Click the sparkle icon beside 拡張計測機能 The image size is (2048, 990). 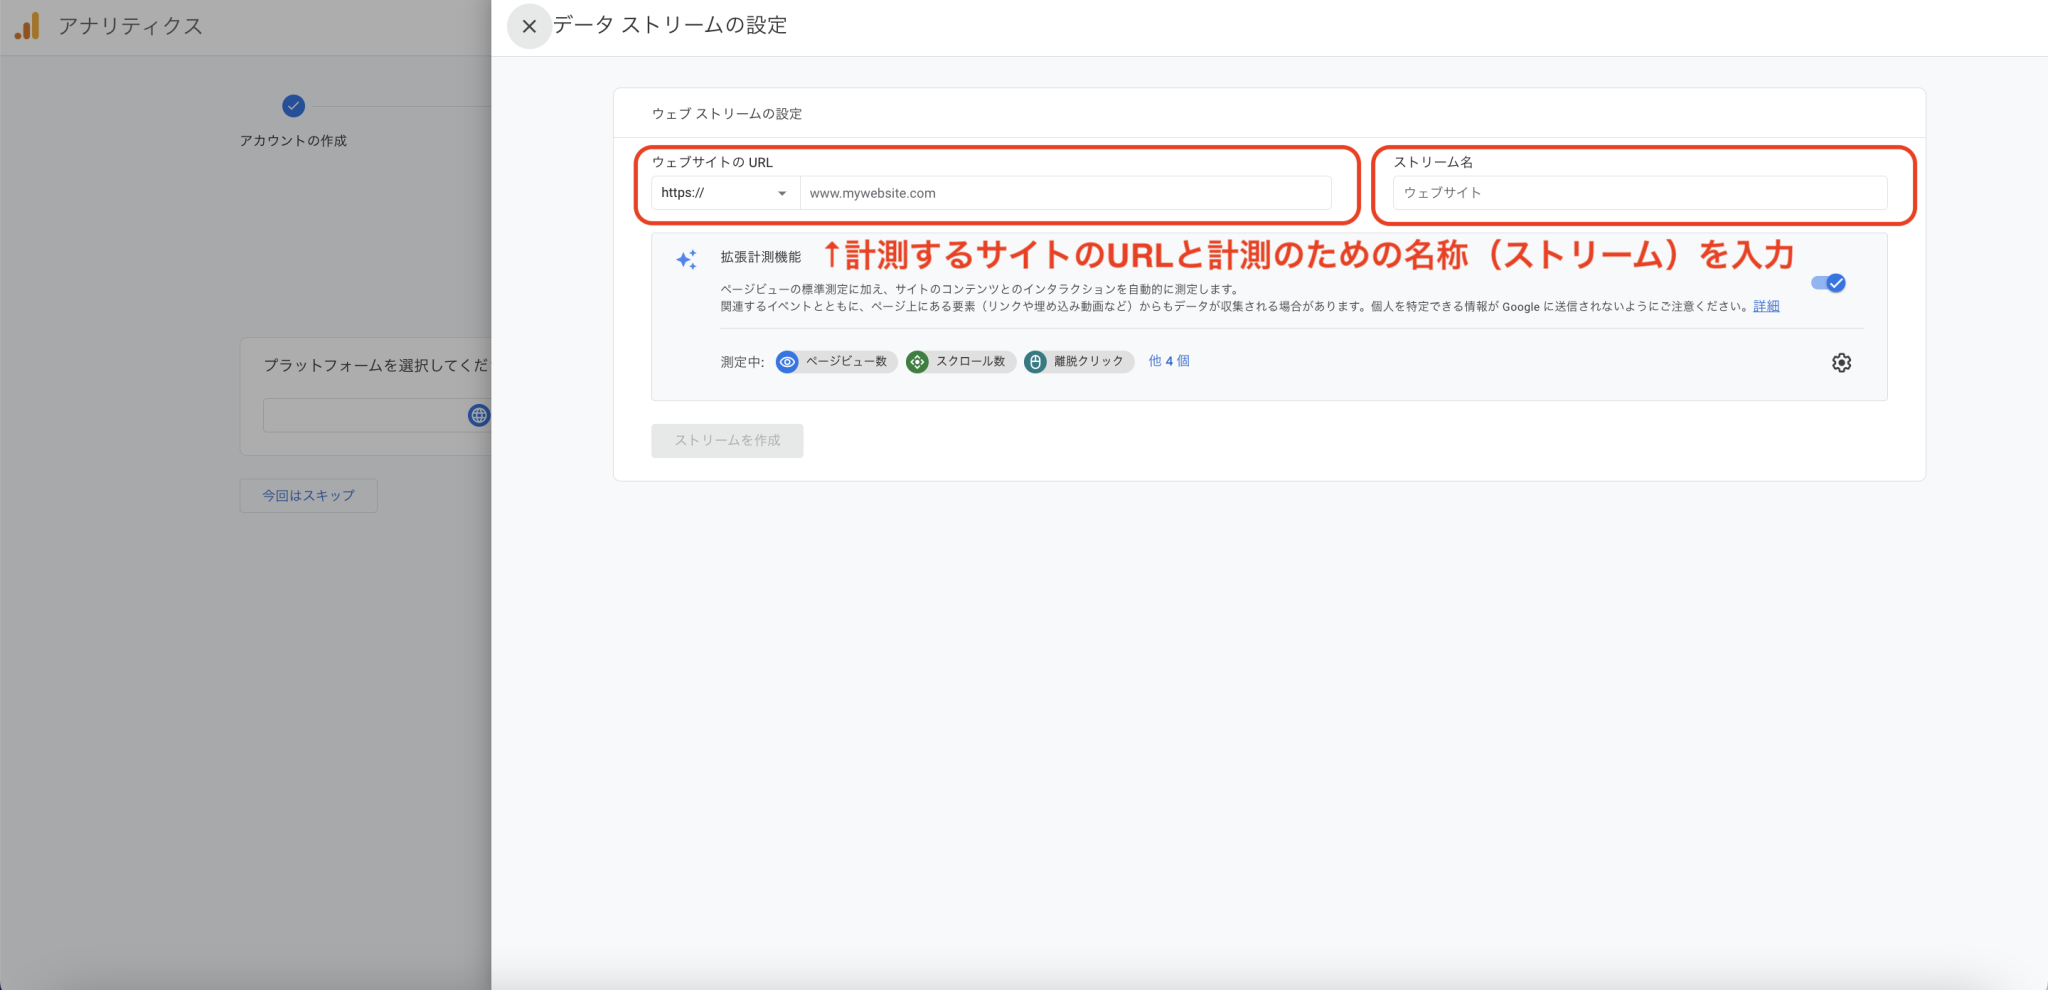click(686, 260)
